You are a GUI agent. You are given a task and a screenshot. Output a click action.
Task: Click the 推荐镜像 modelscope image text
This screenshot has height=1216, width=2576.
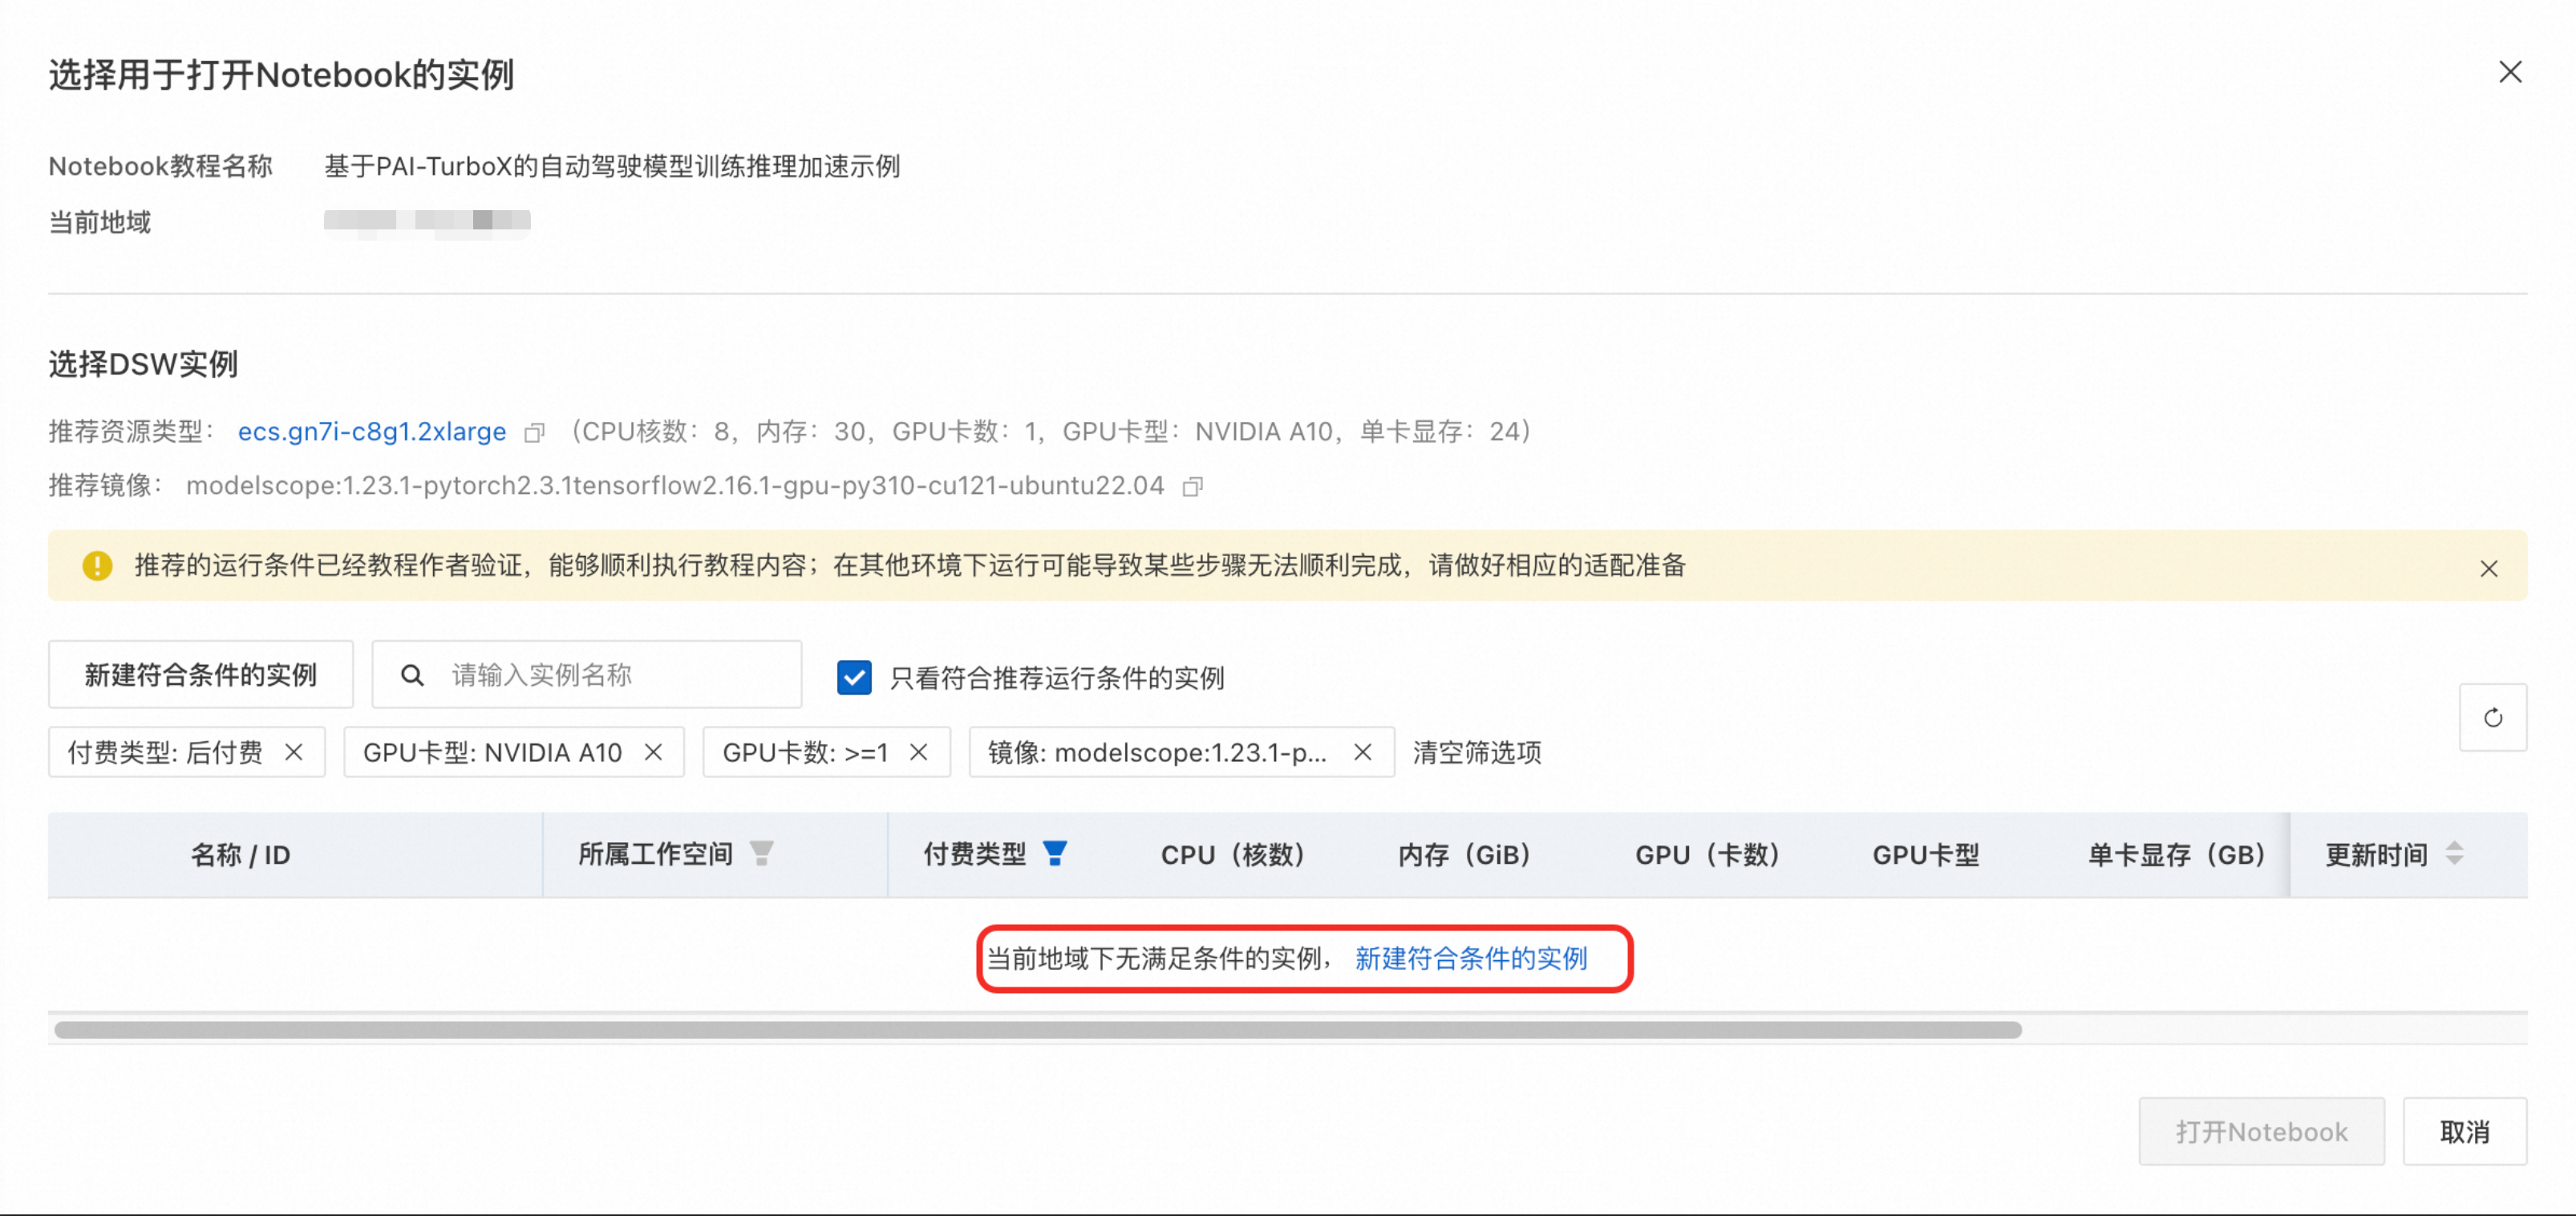click(675, 486)
